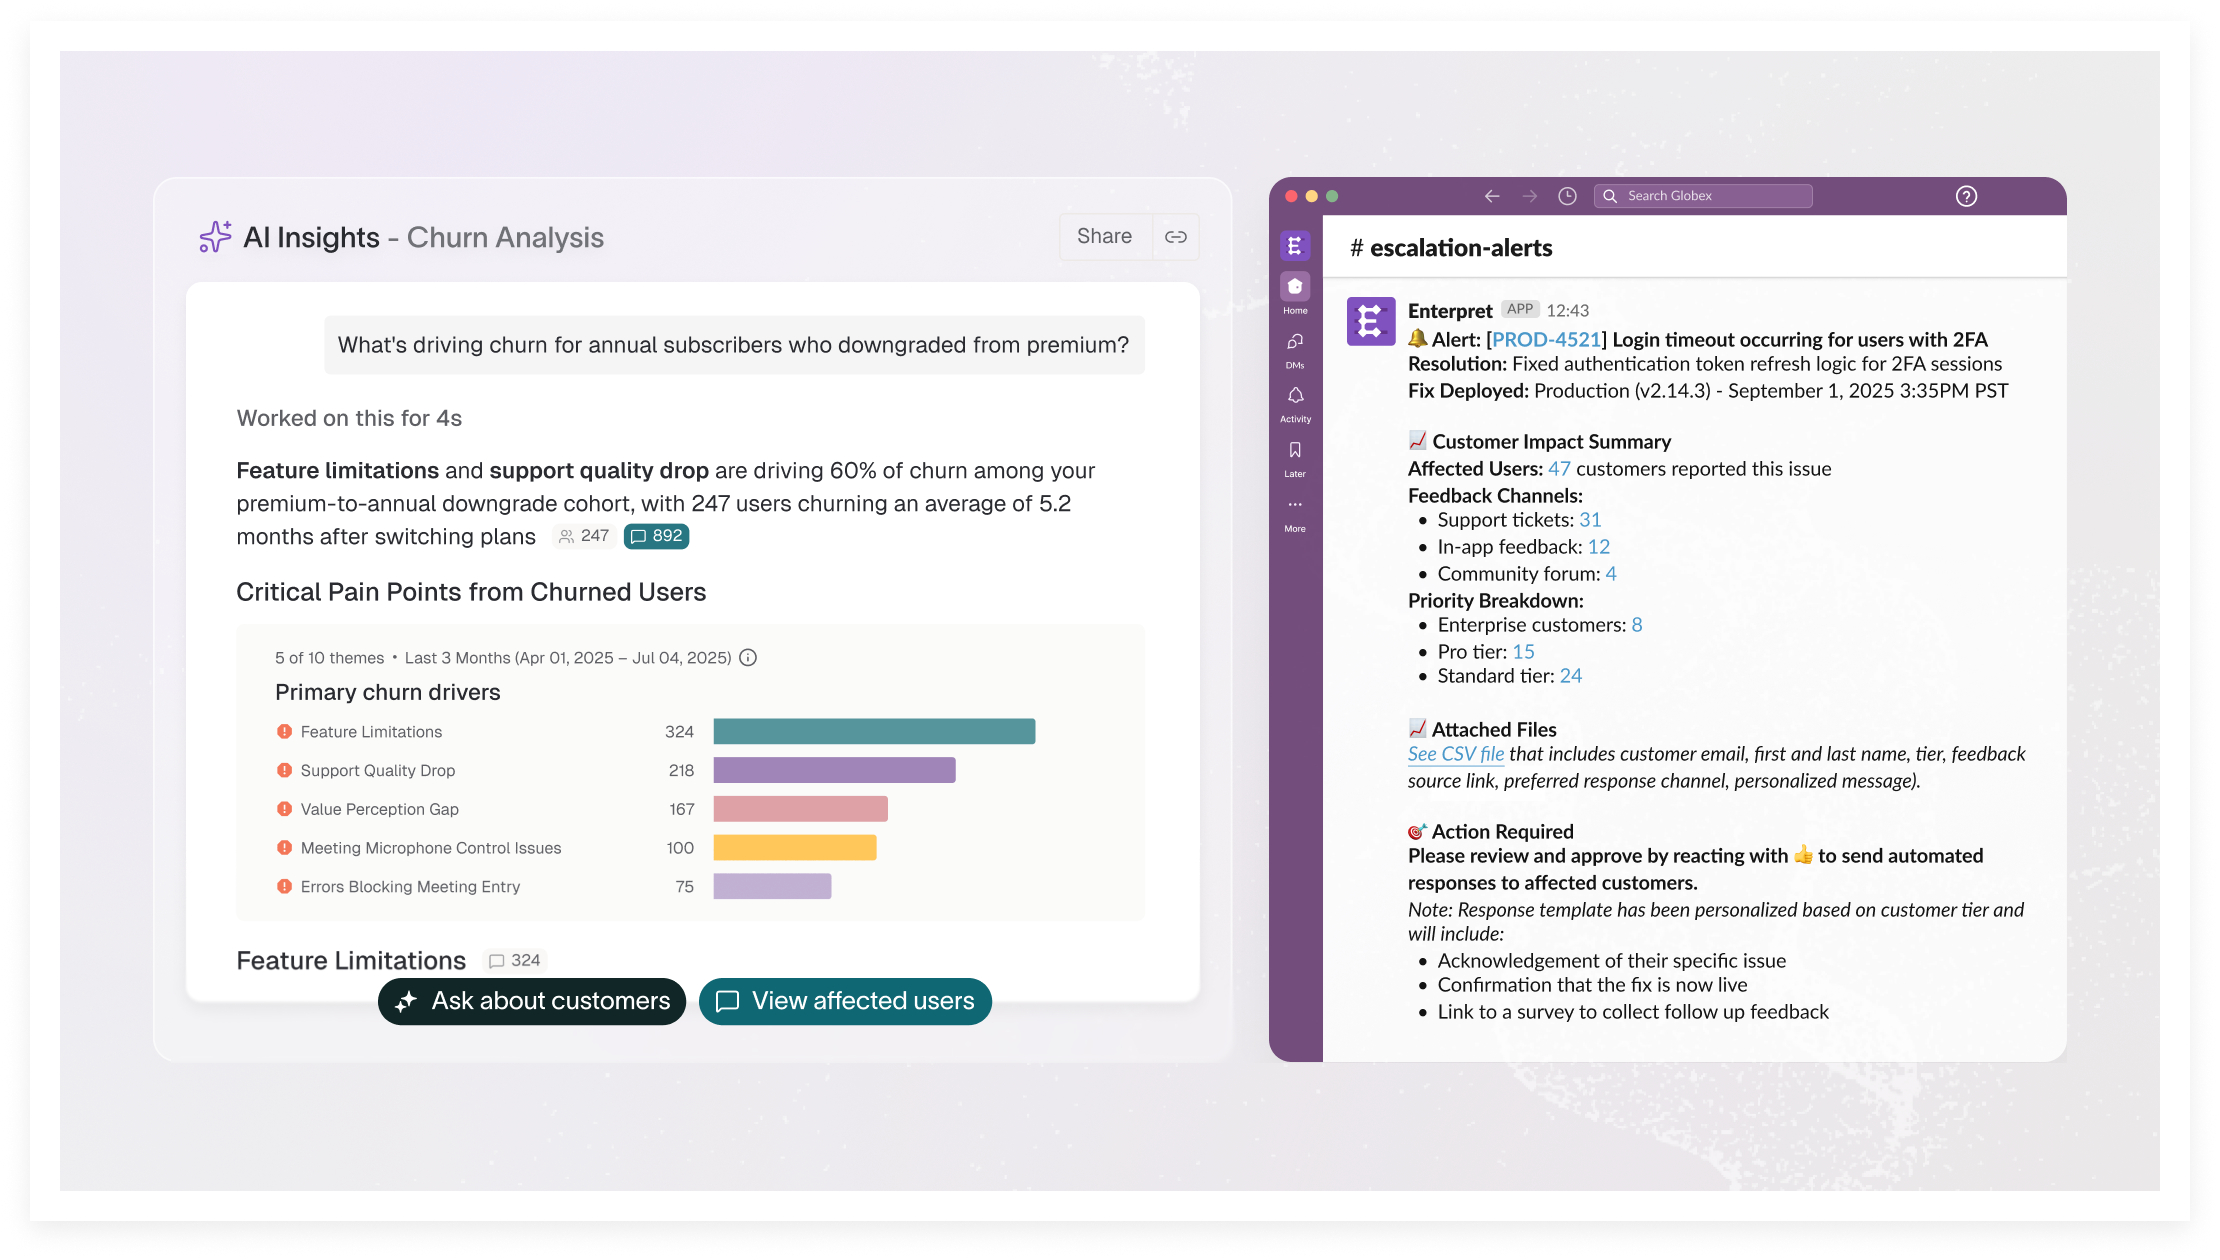Open DMs in the sidebar
This screenshot has height=1260, width=2220.
tap(1295, 343)
